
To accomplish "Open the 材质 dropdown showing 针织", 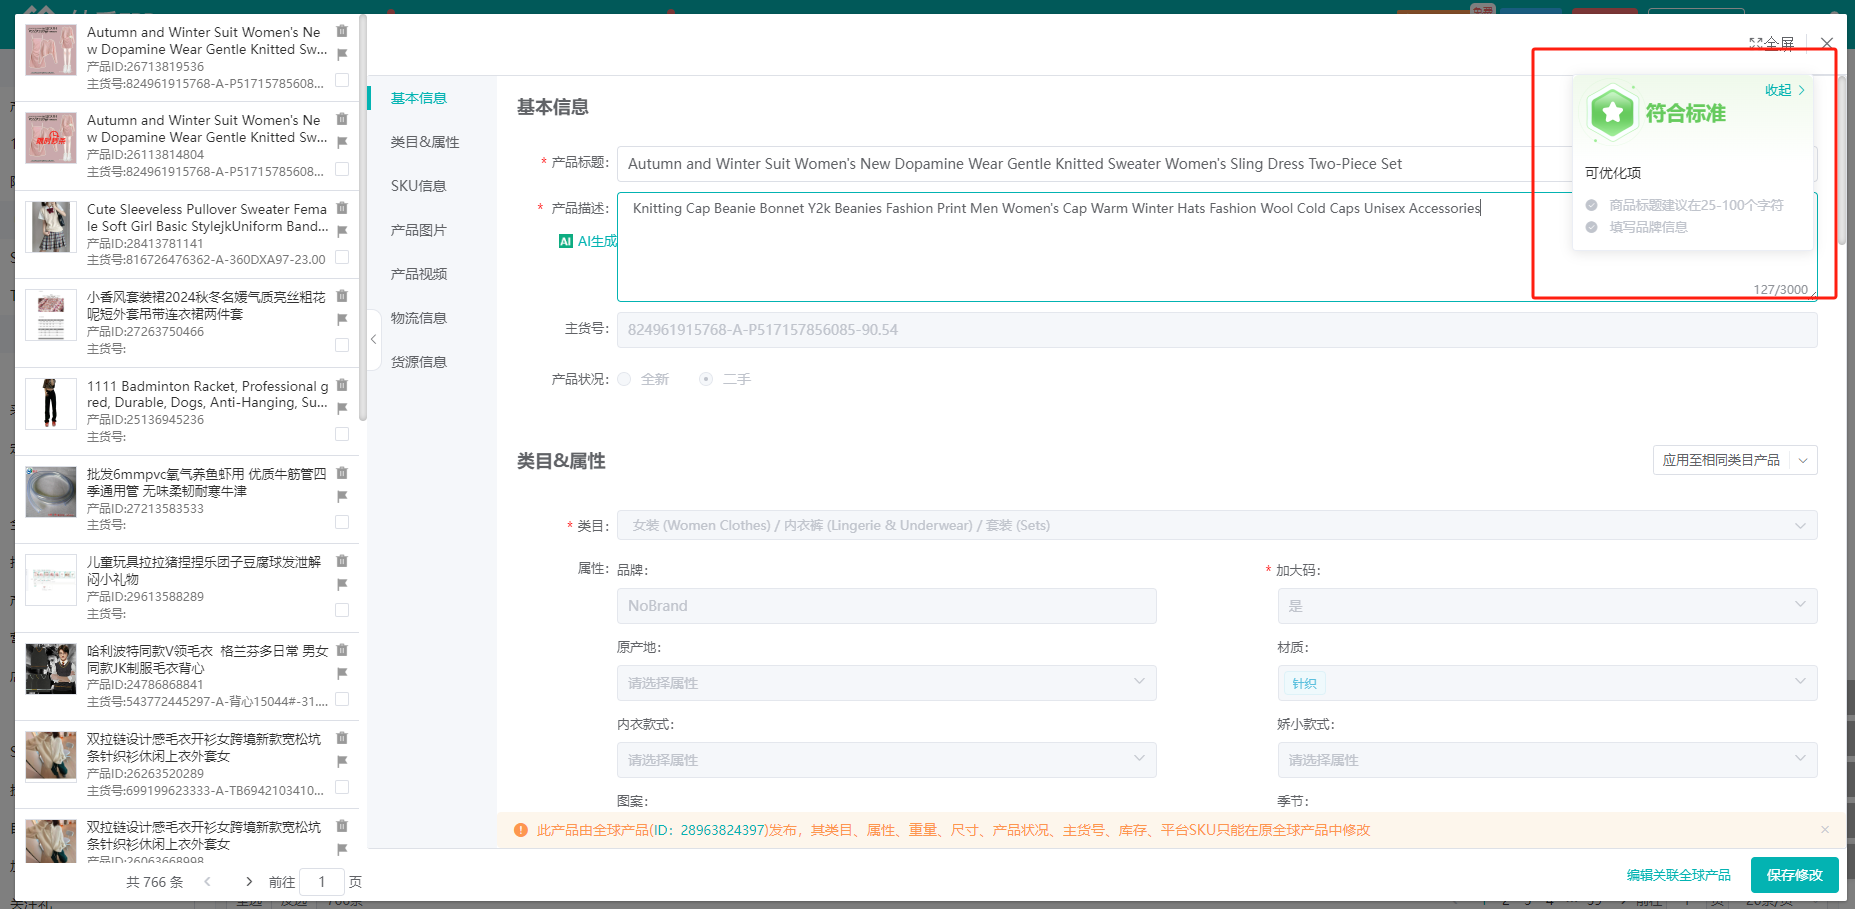I will 1546,683.
